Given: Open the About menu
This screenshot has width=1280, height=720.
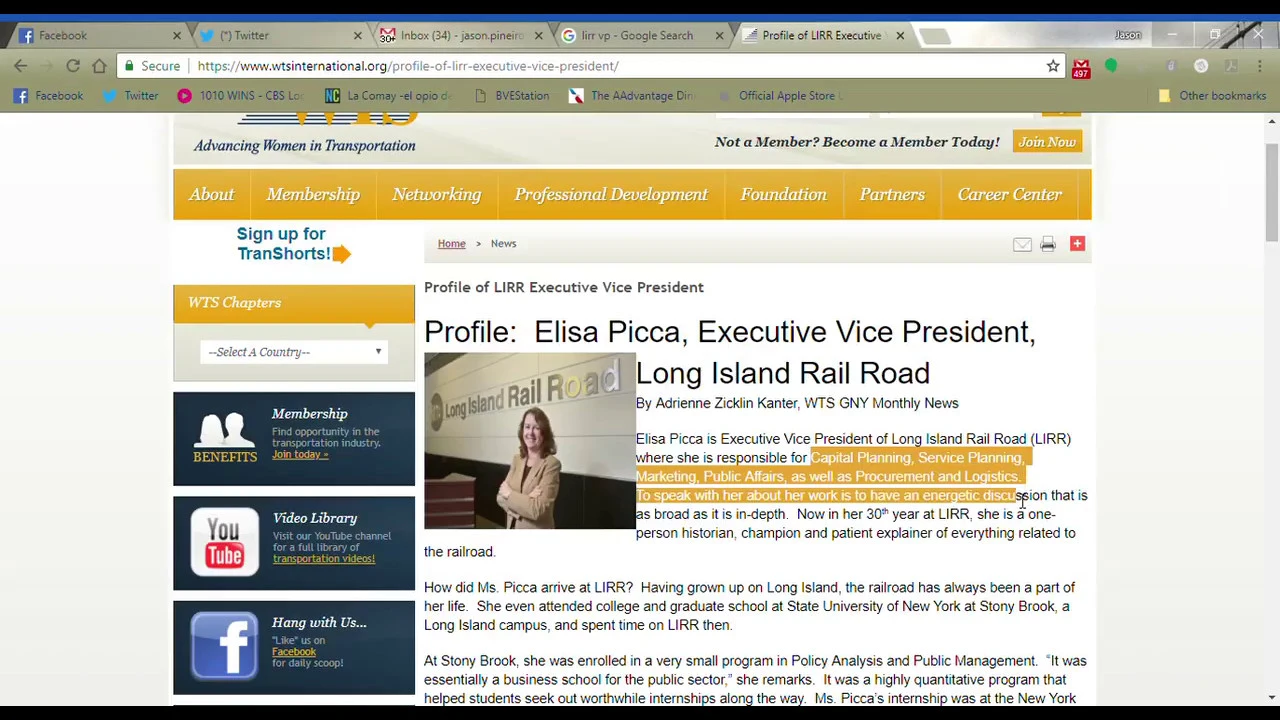Looking at the screenshot, I should pyautogui.click(x=211, y=195).
